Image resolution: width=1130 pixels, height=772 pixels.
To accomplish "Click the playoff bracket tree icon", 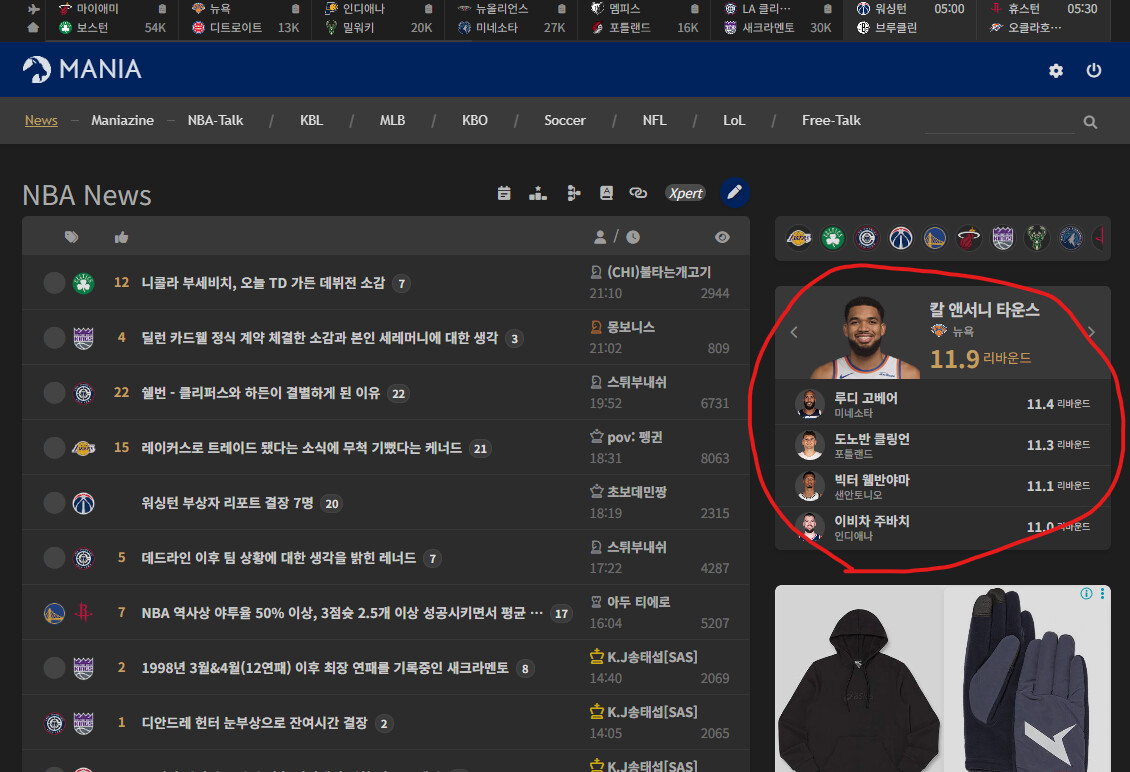I will click(573, 193).
